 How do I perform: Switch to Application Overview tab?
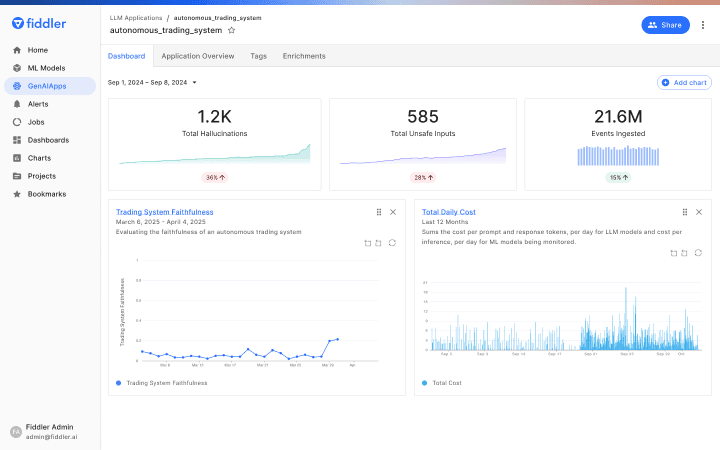tap(198, 56)
